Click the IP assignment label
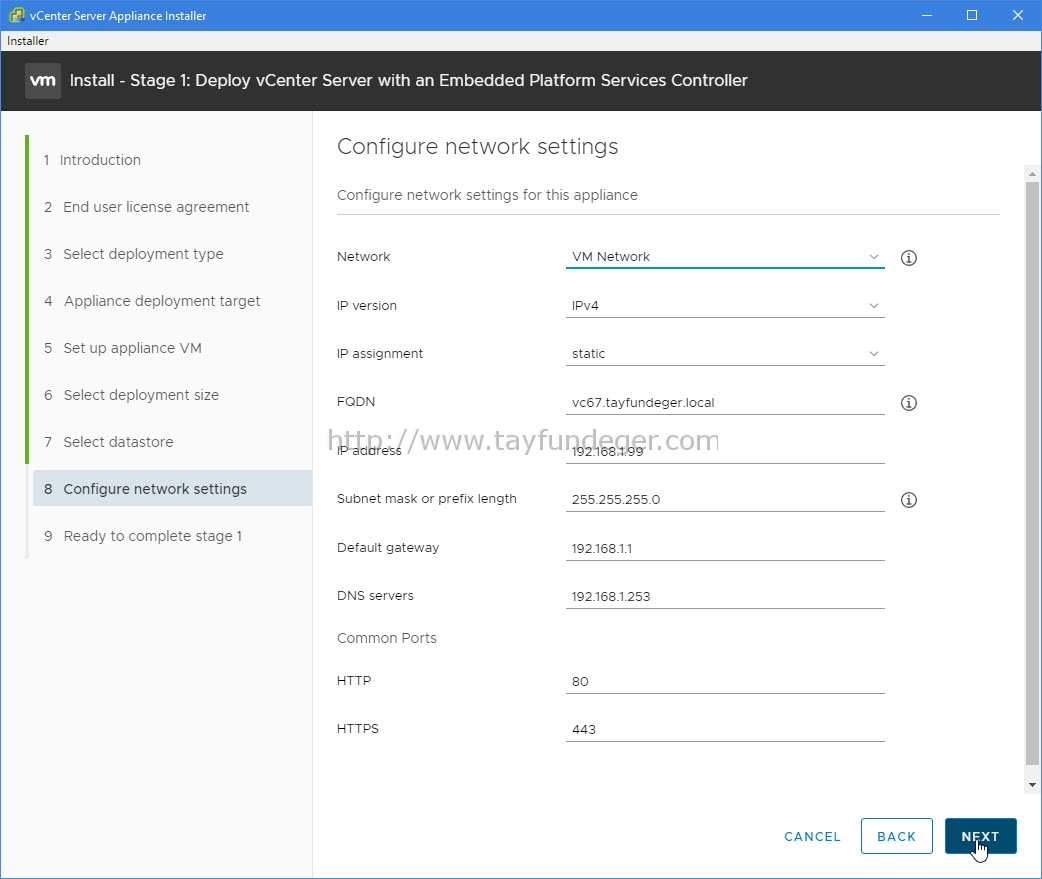 click(380, 354)
